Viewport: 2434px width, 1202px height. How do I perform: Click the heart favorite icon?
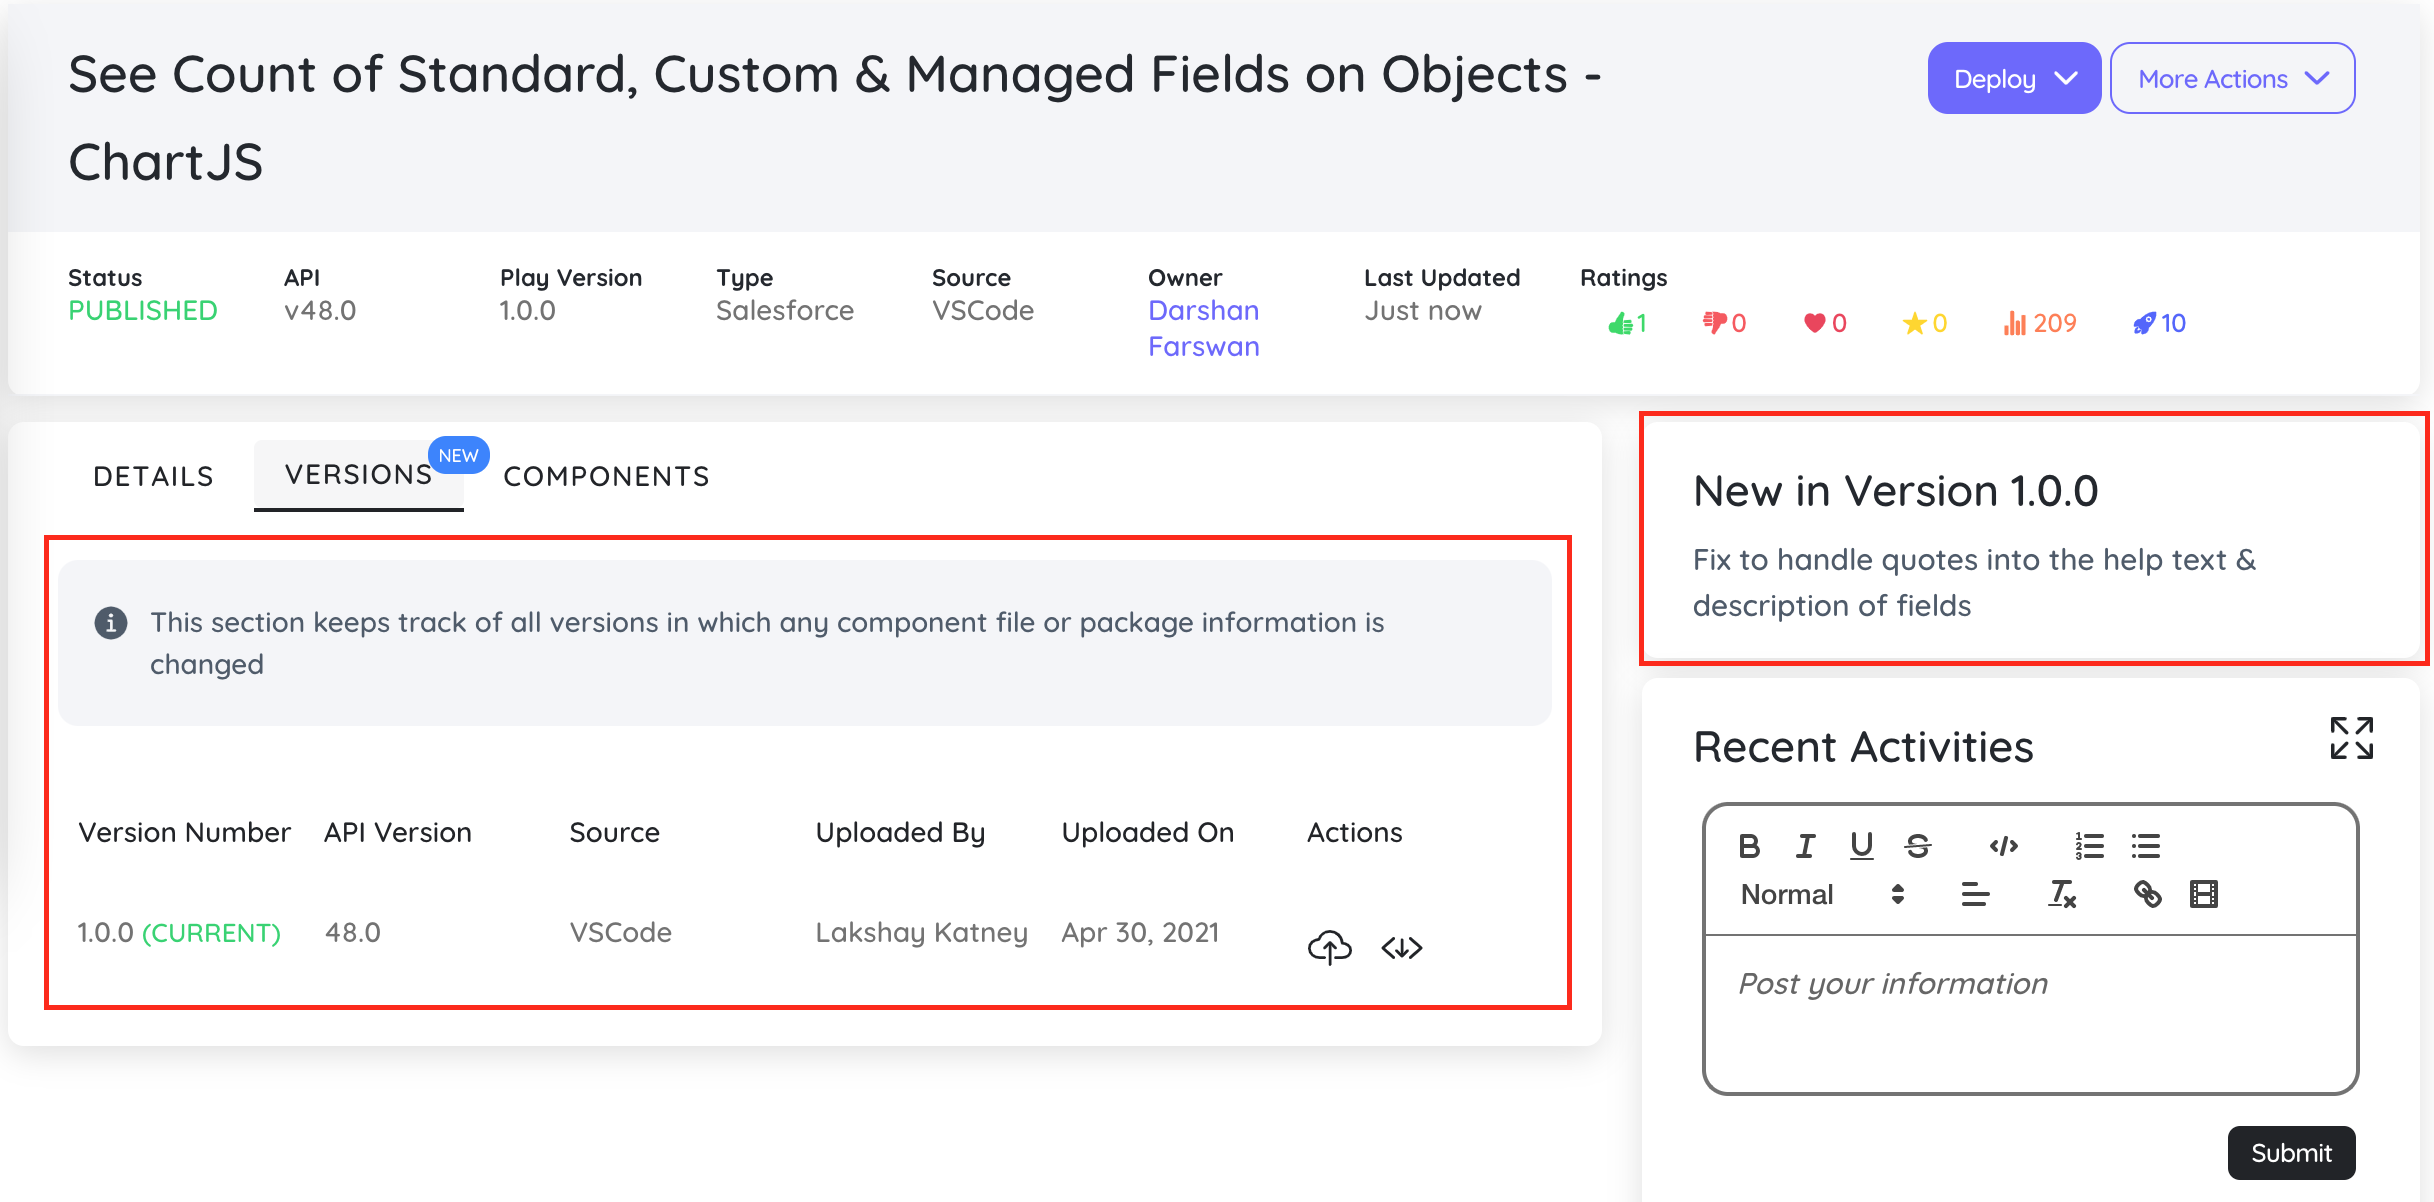click(x=1814, y=323)
